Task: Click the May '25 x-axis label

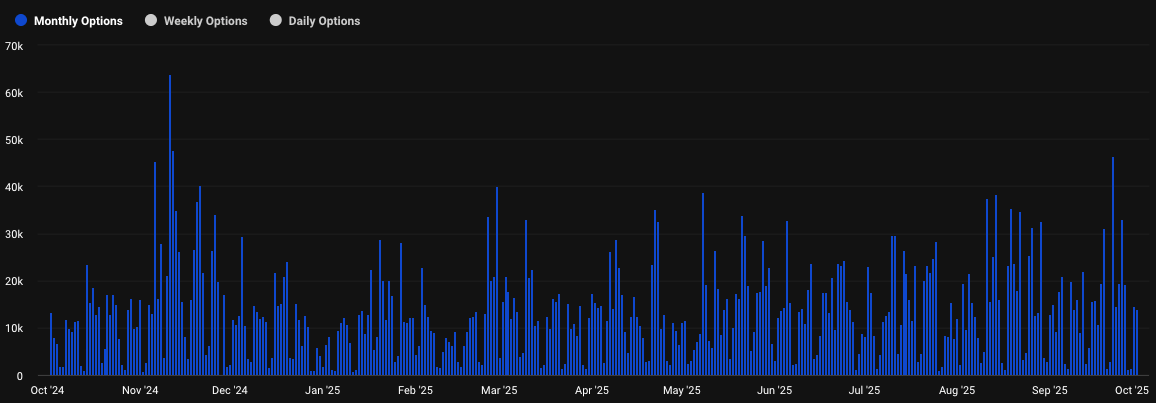Action: click(683, 390)
